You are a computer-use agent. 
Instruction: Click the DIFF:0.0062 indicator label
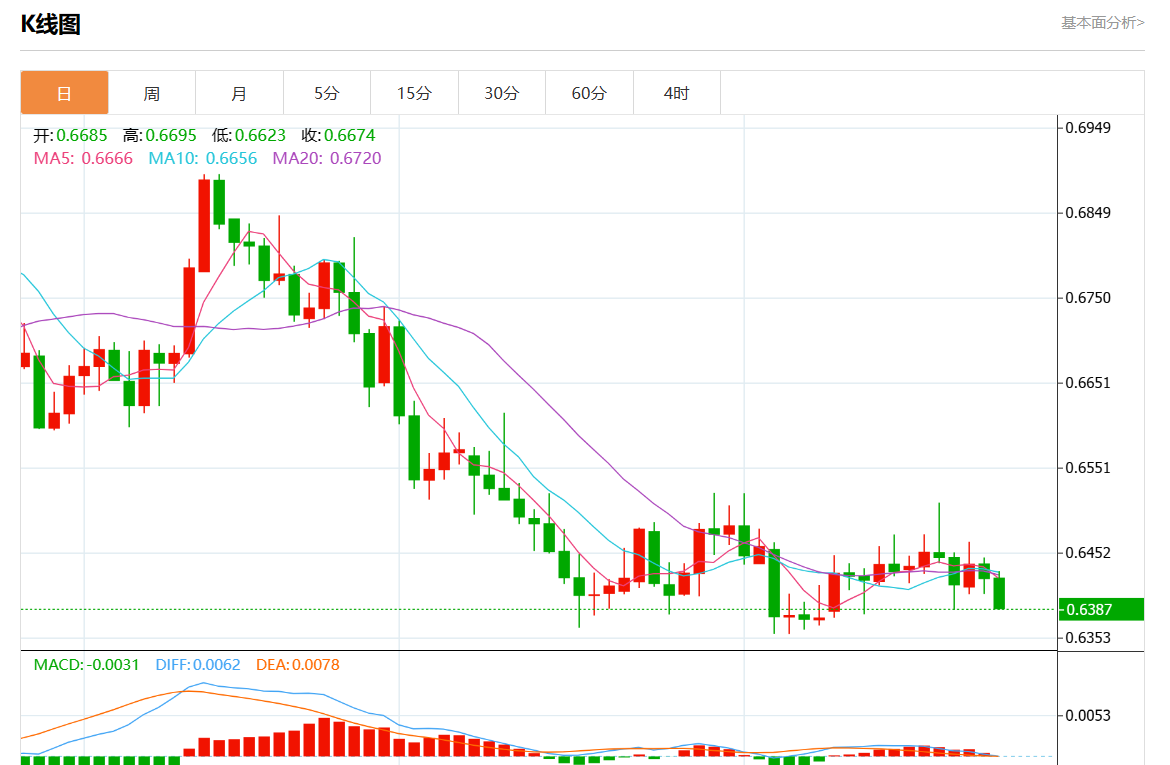coord(198,664)
